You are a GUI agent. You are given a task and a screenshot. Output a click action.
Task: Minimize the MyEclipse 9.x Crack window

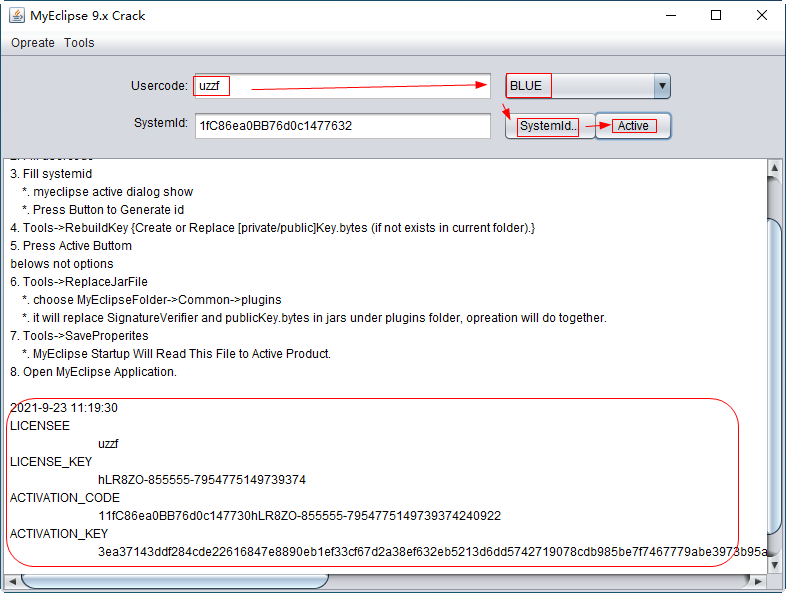pos(669,15)
